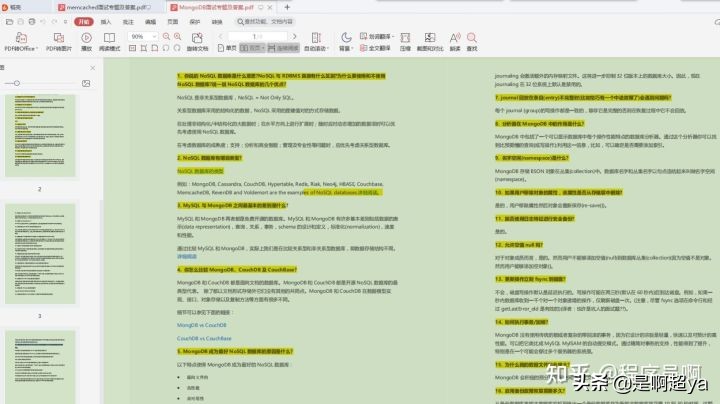This screenshot has width=720, height=404.
Task: Open the 保护 ribbon tab
Action: click(x=195, y=22)
